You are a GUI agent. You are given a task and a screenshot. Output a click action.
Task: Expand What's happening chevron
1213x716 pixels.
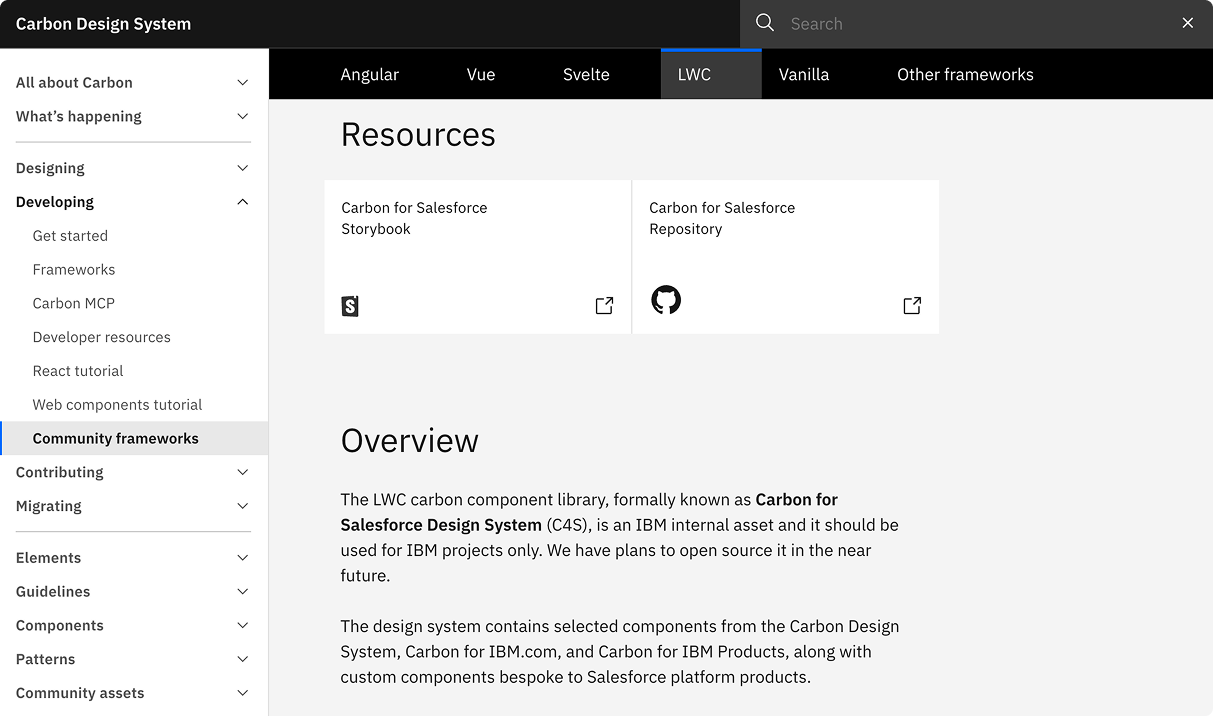(x=242, y=117)
